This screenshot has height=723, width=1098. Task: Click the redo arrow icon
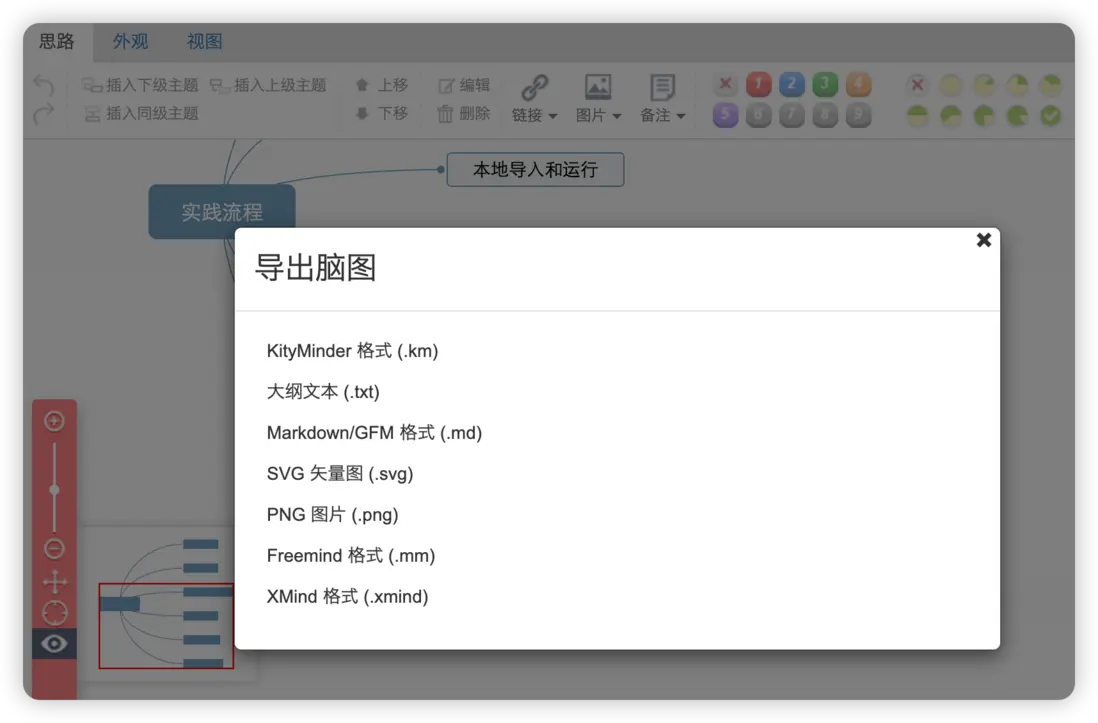coord(43,113)
